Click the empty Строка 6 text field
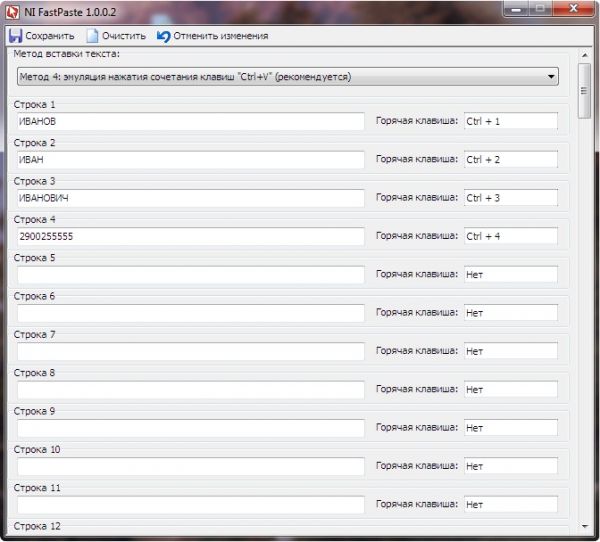The height and width of the screenshot is (542, 600). (191, 313)
